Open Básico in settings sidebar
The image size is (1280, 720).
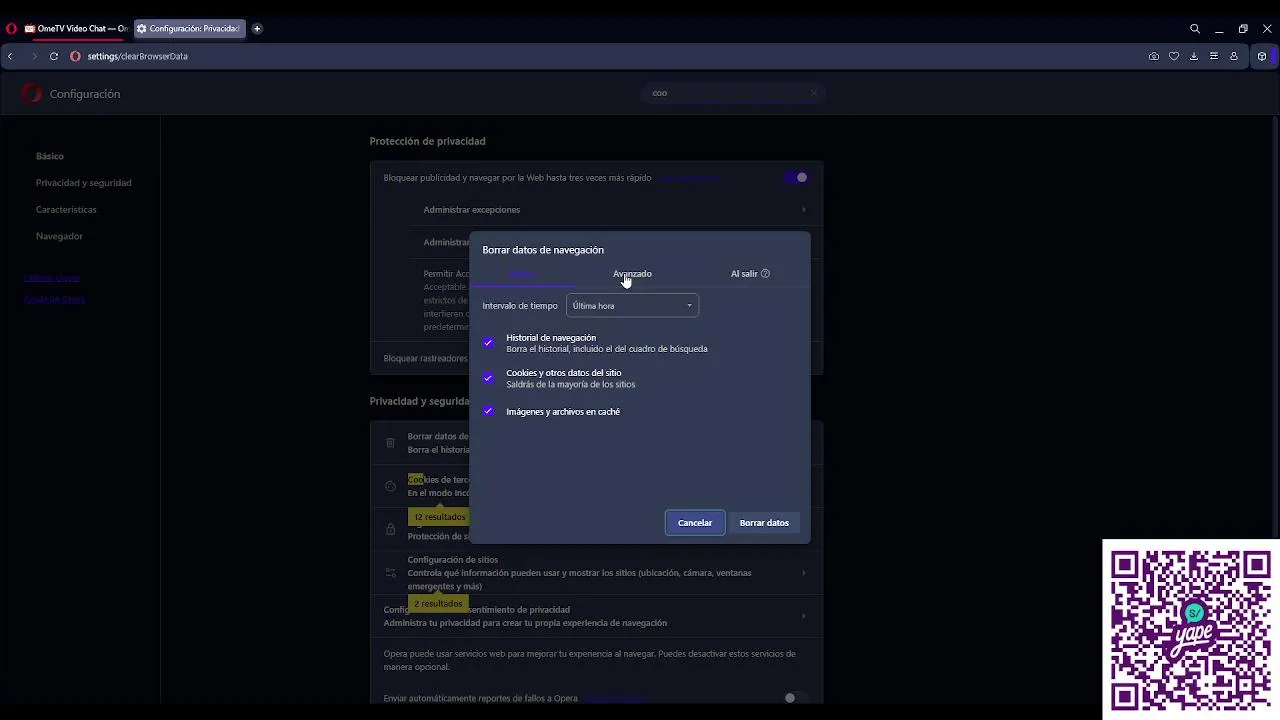pyautogui.click(x=50, y=156)
